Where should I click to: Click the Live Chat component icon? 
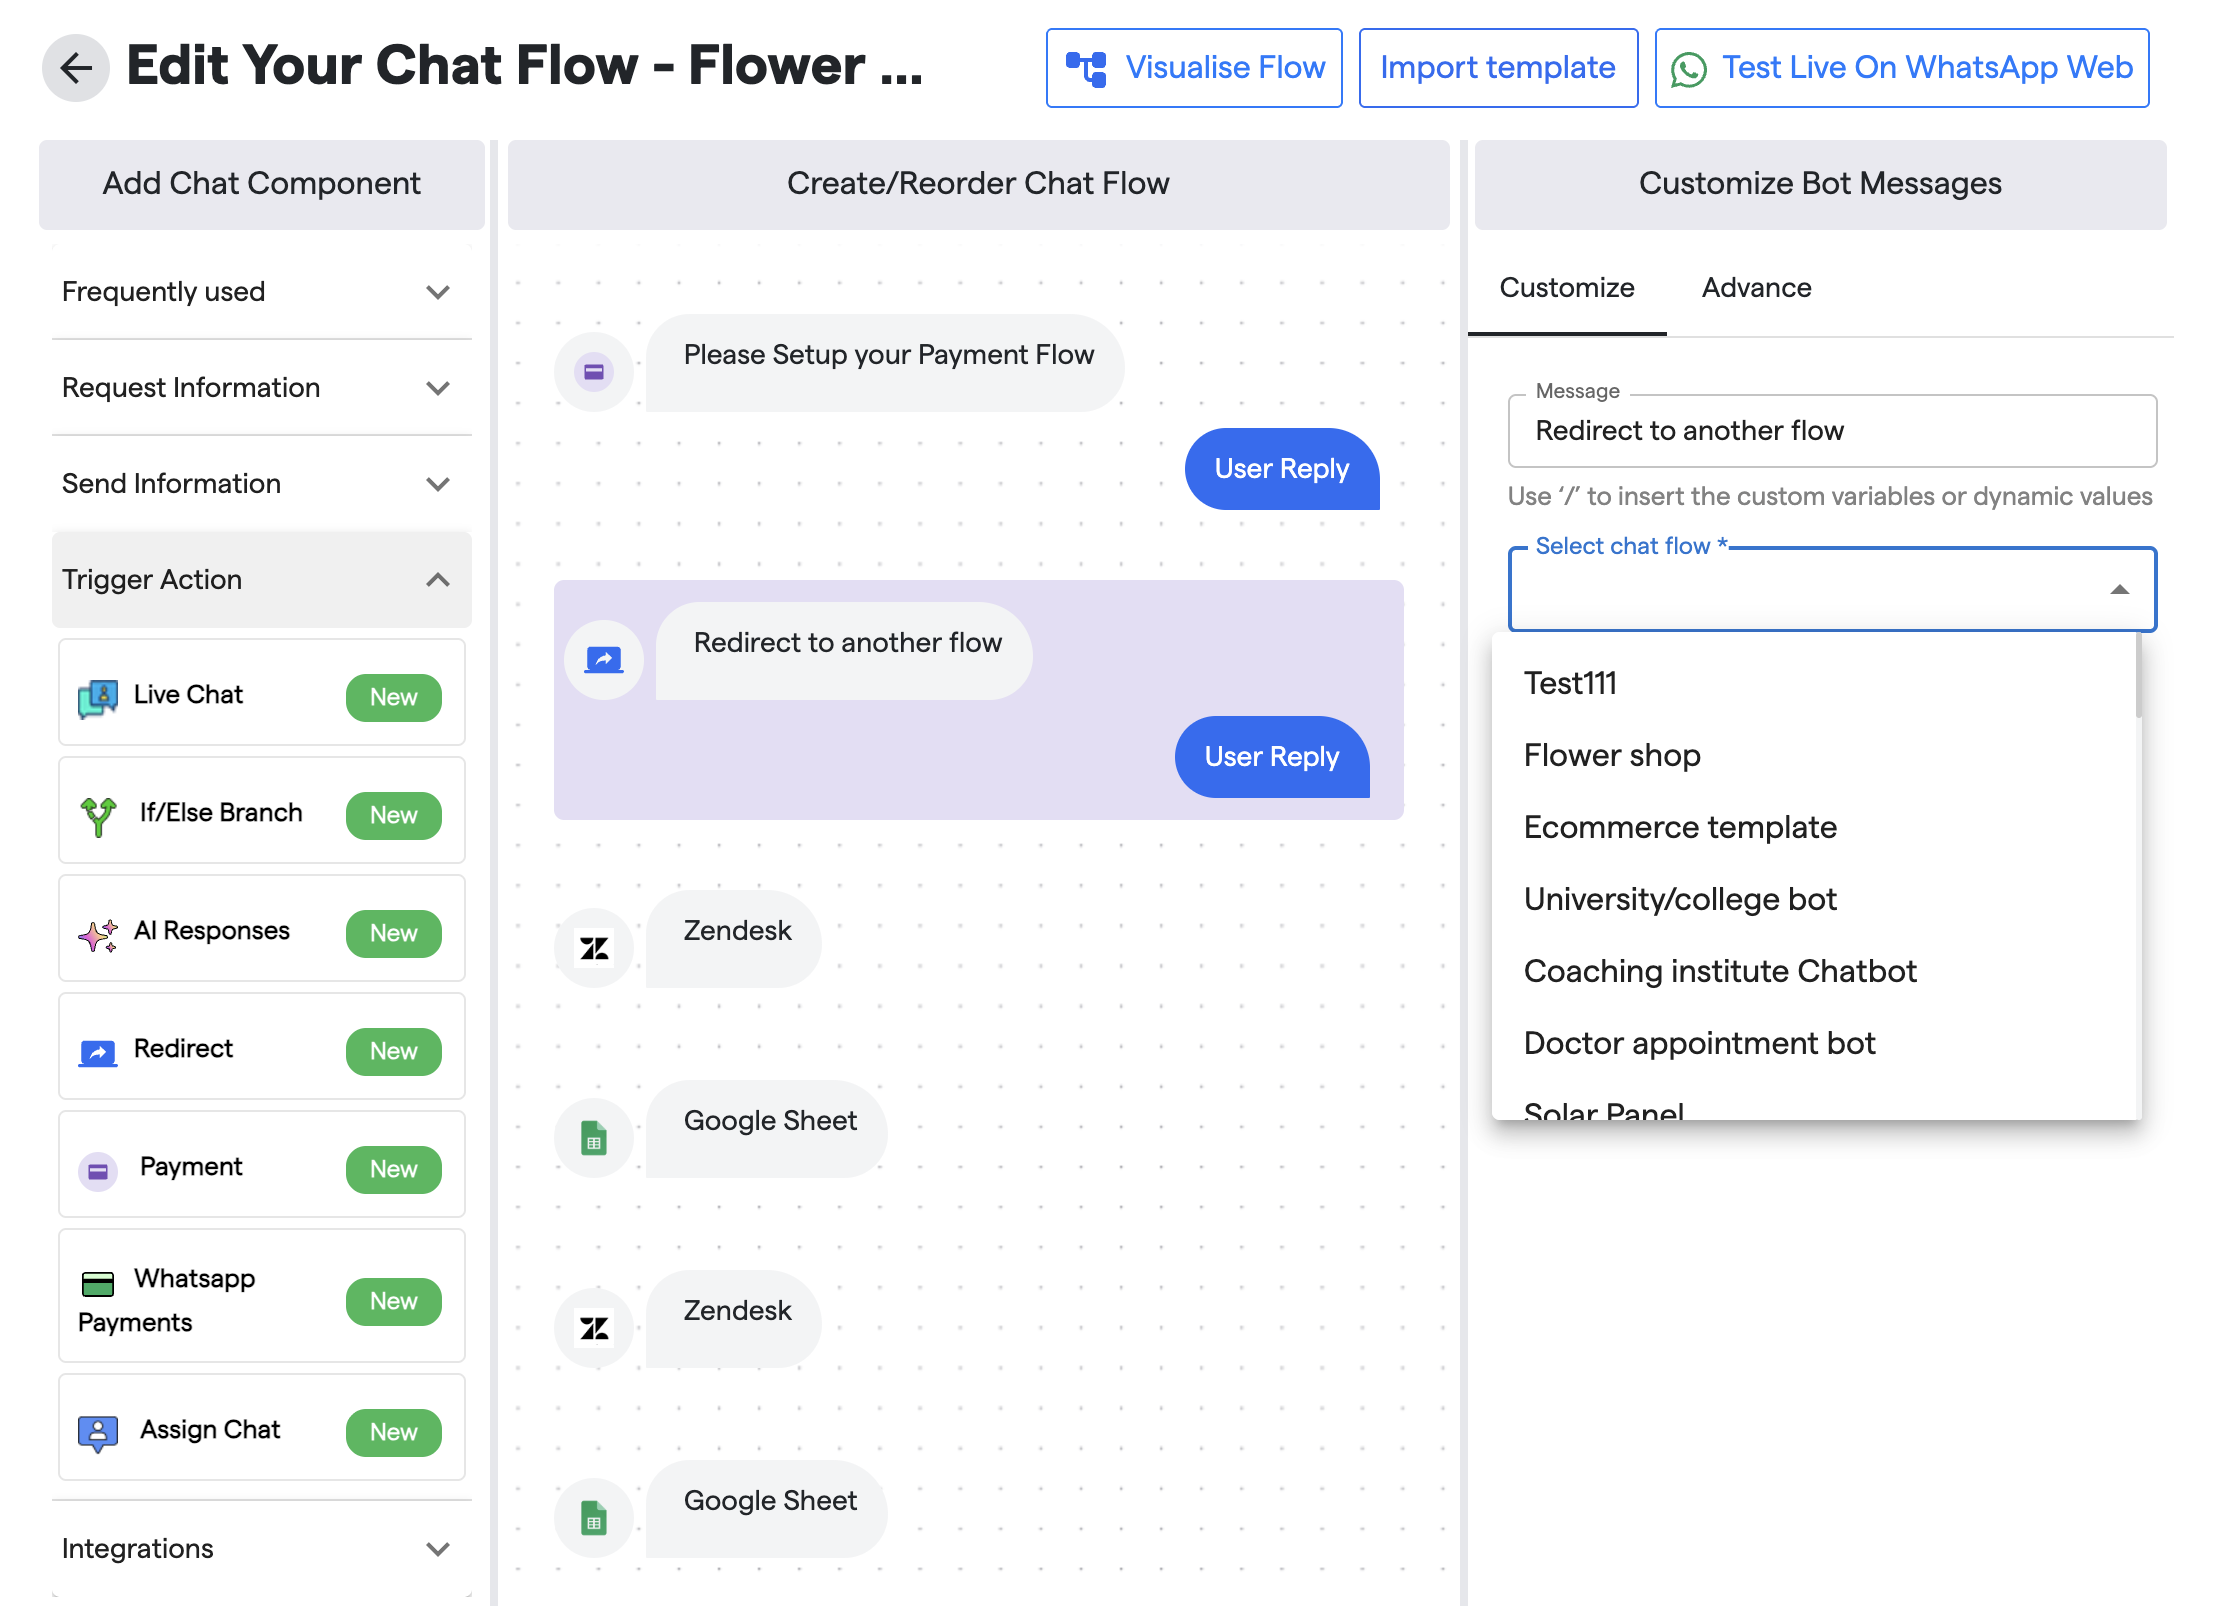[x=98, y=697]
